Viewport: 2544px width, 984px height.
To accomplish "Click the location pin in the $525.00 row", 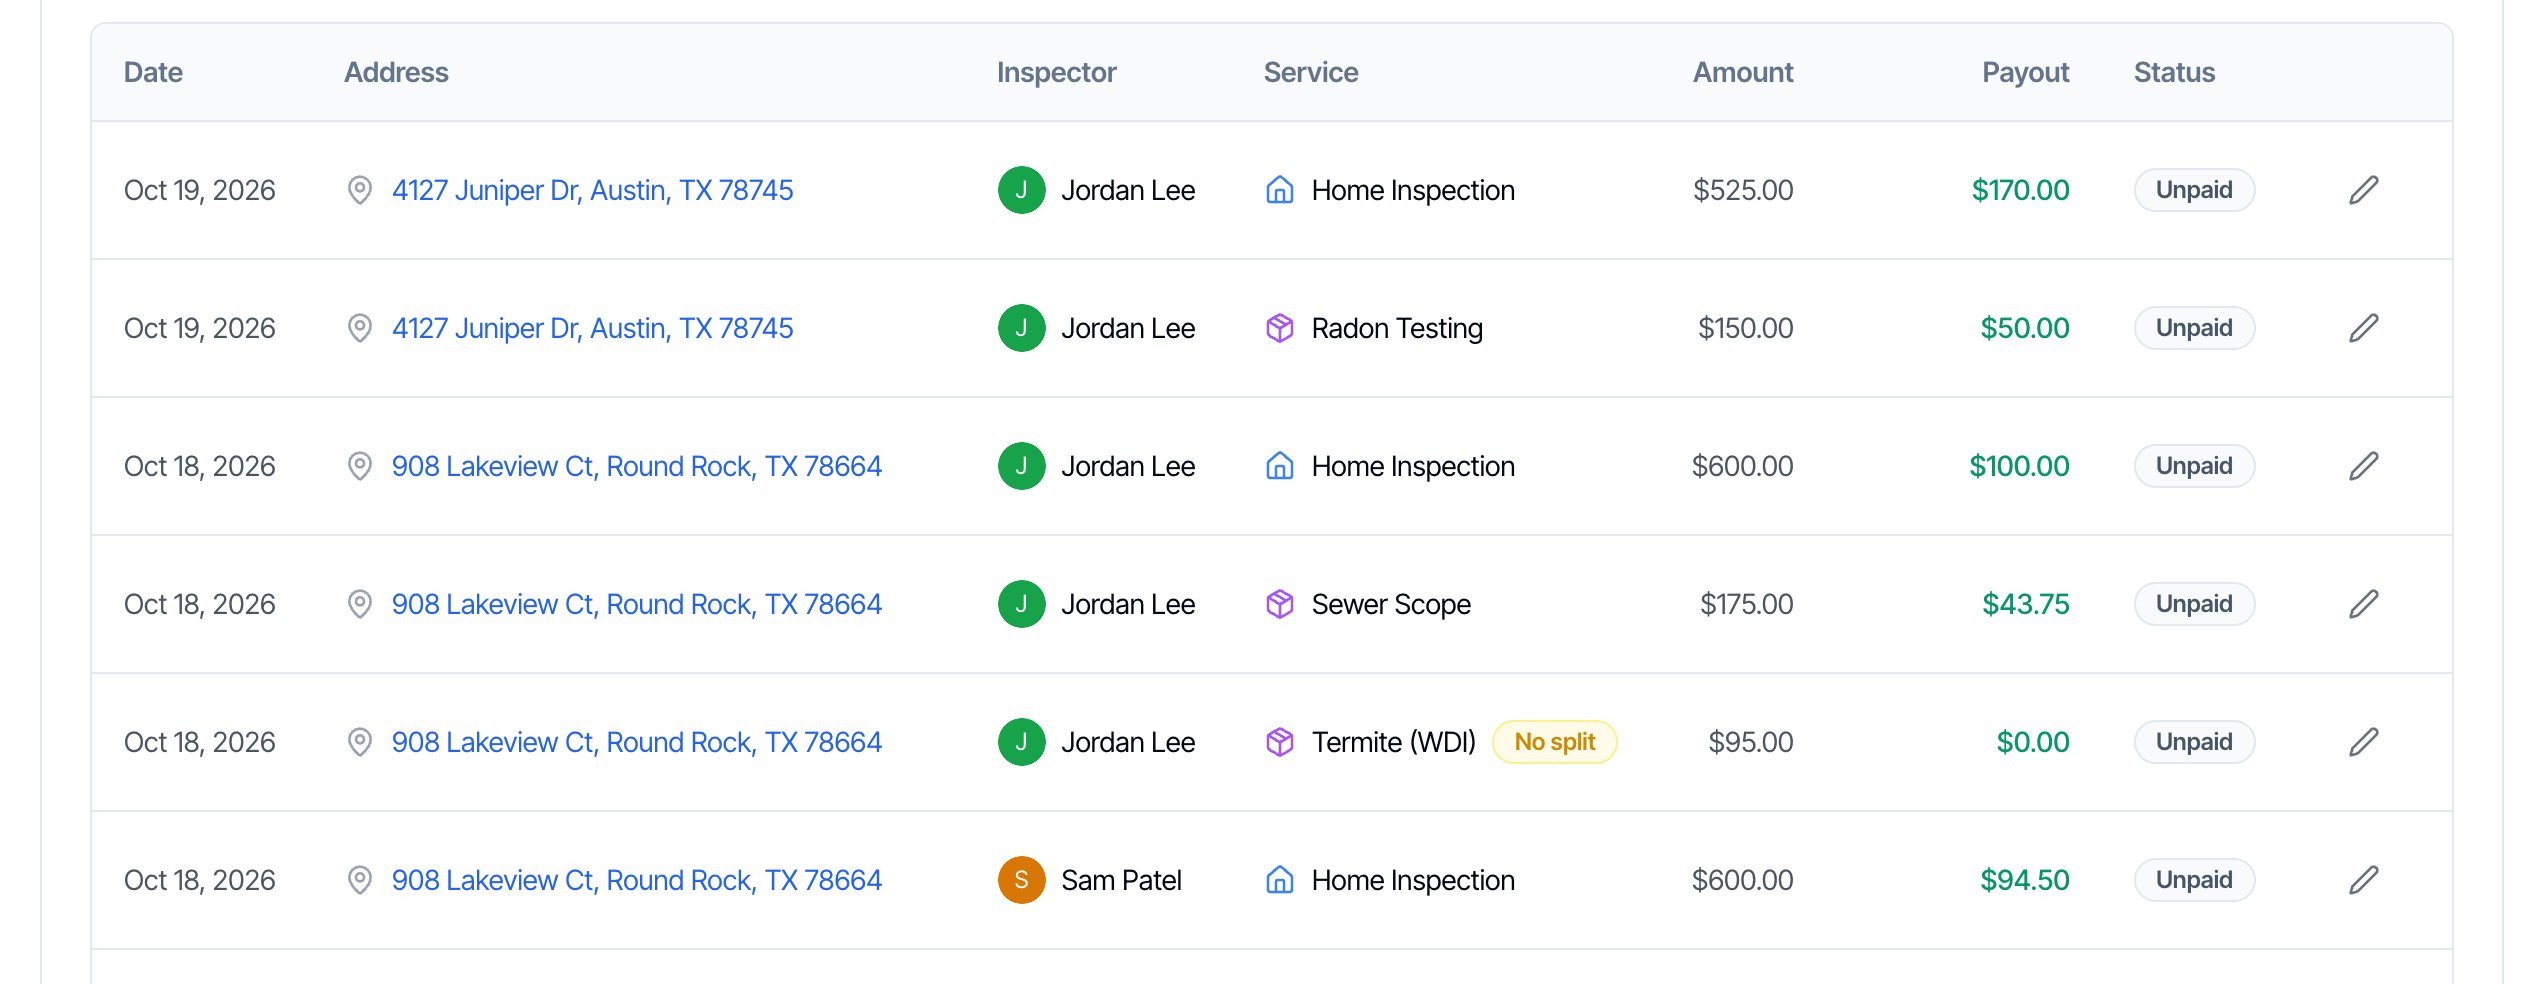I will (x=359, y=190).
